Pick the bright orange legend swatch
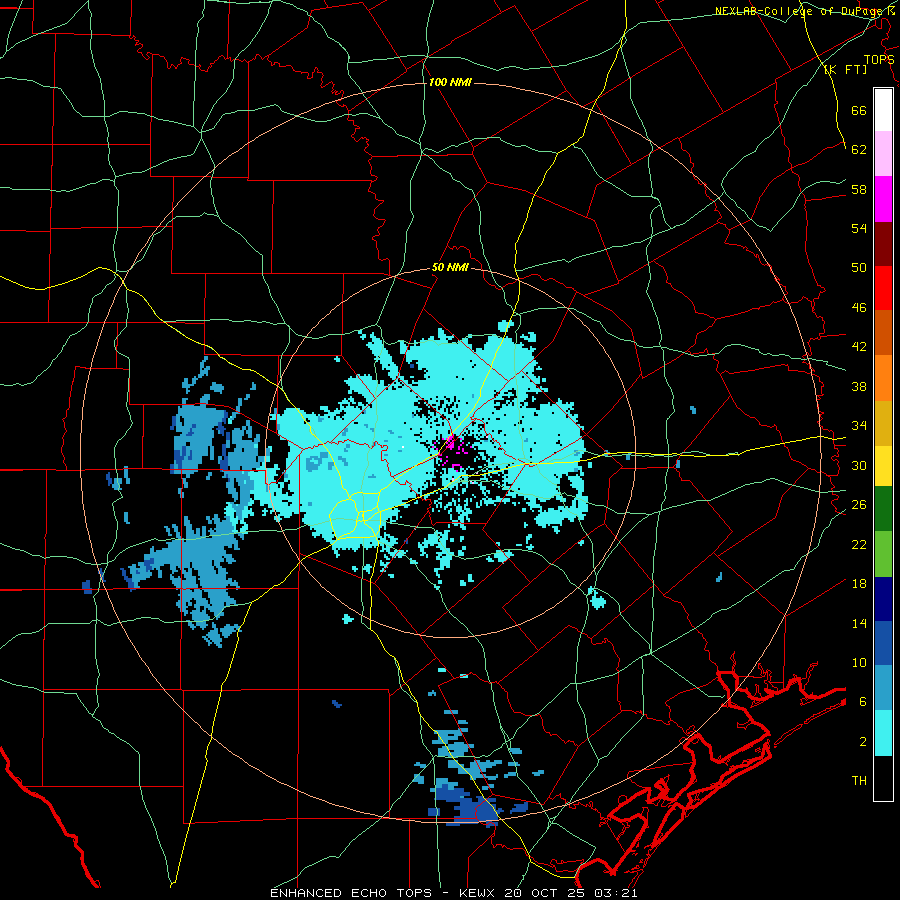The image size is (900, 900). 883,378
